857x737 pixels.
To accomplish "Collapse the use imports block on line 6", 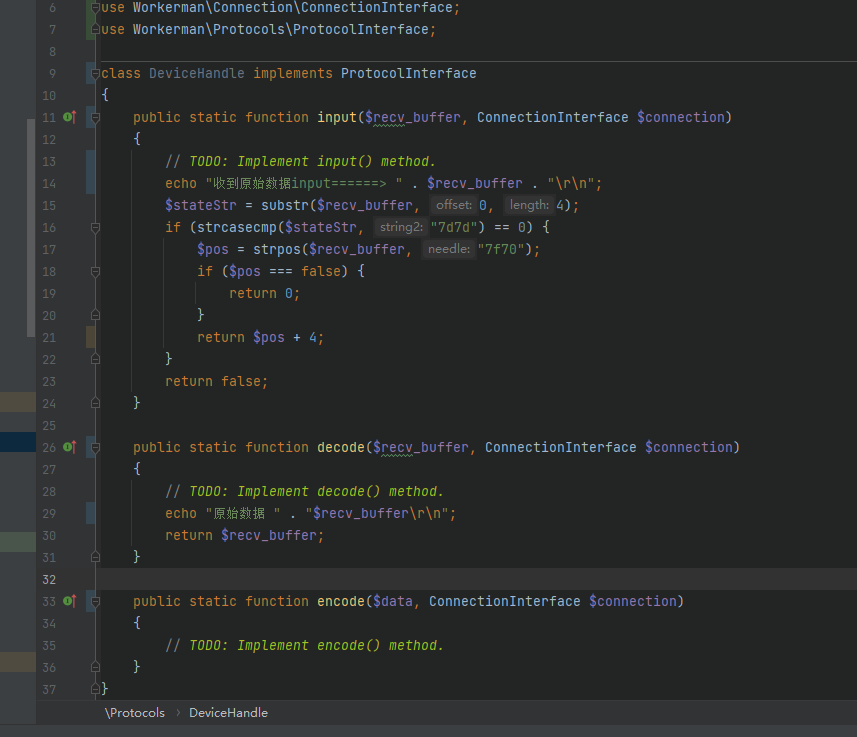I will click(95, 8).
